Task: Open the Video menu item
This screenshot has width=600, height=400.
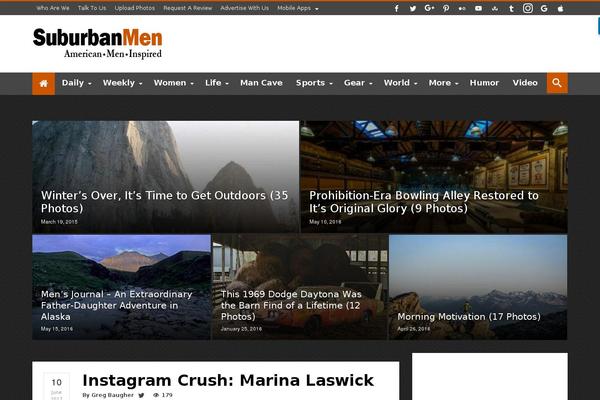Action: [525, 83]
